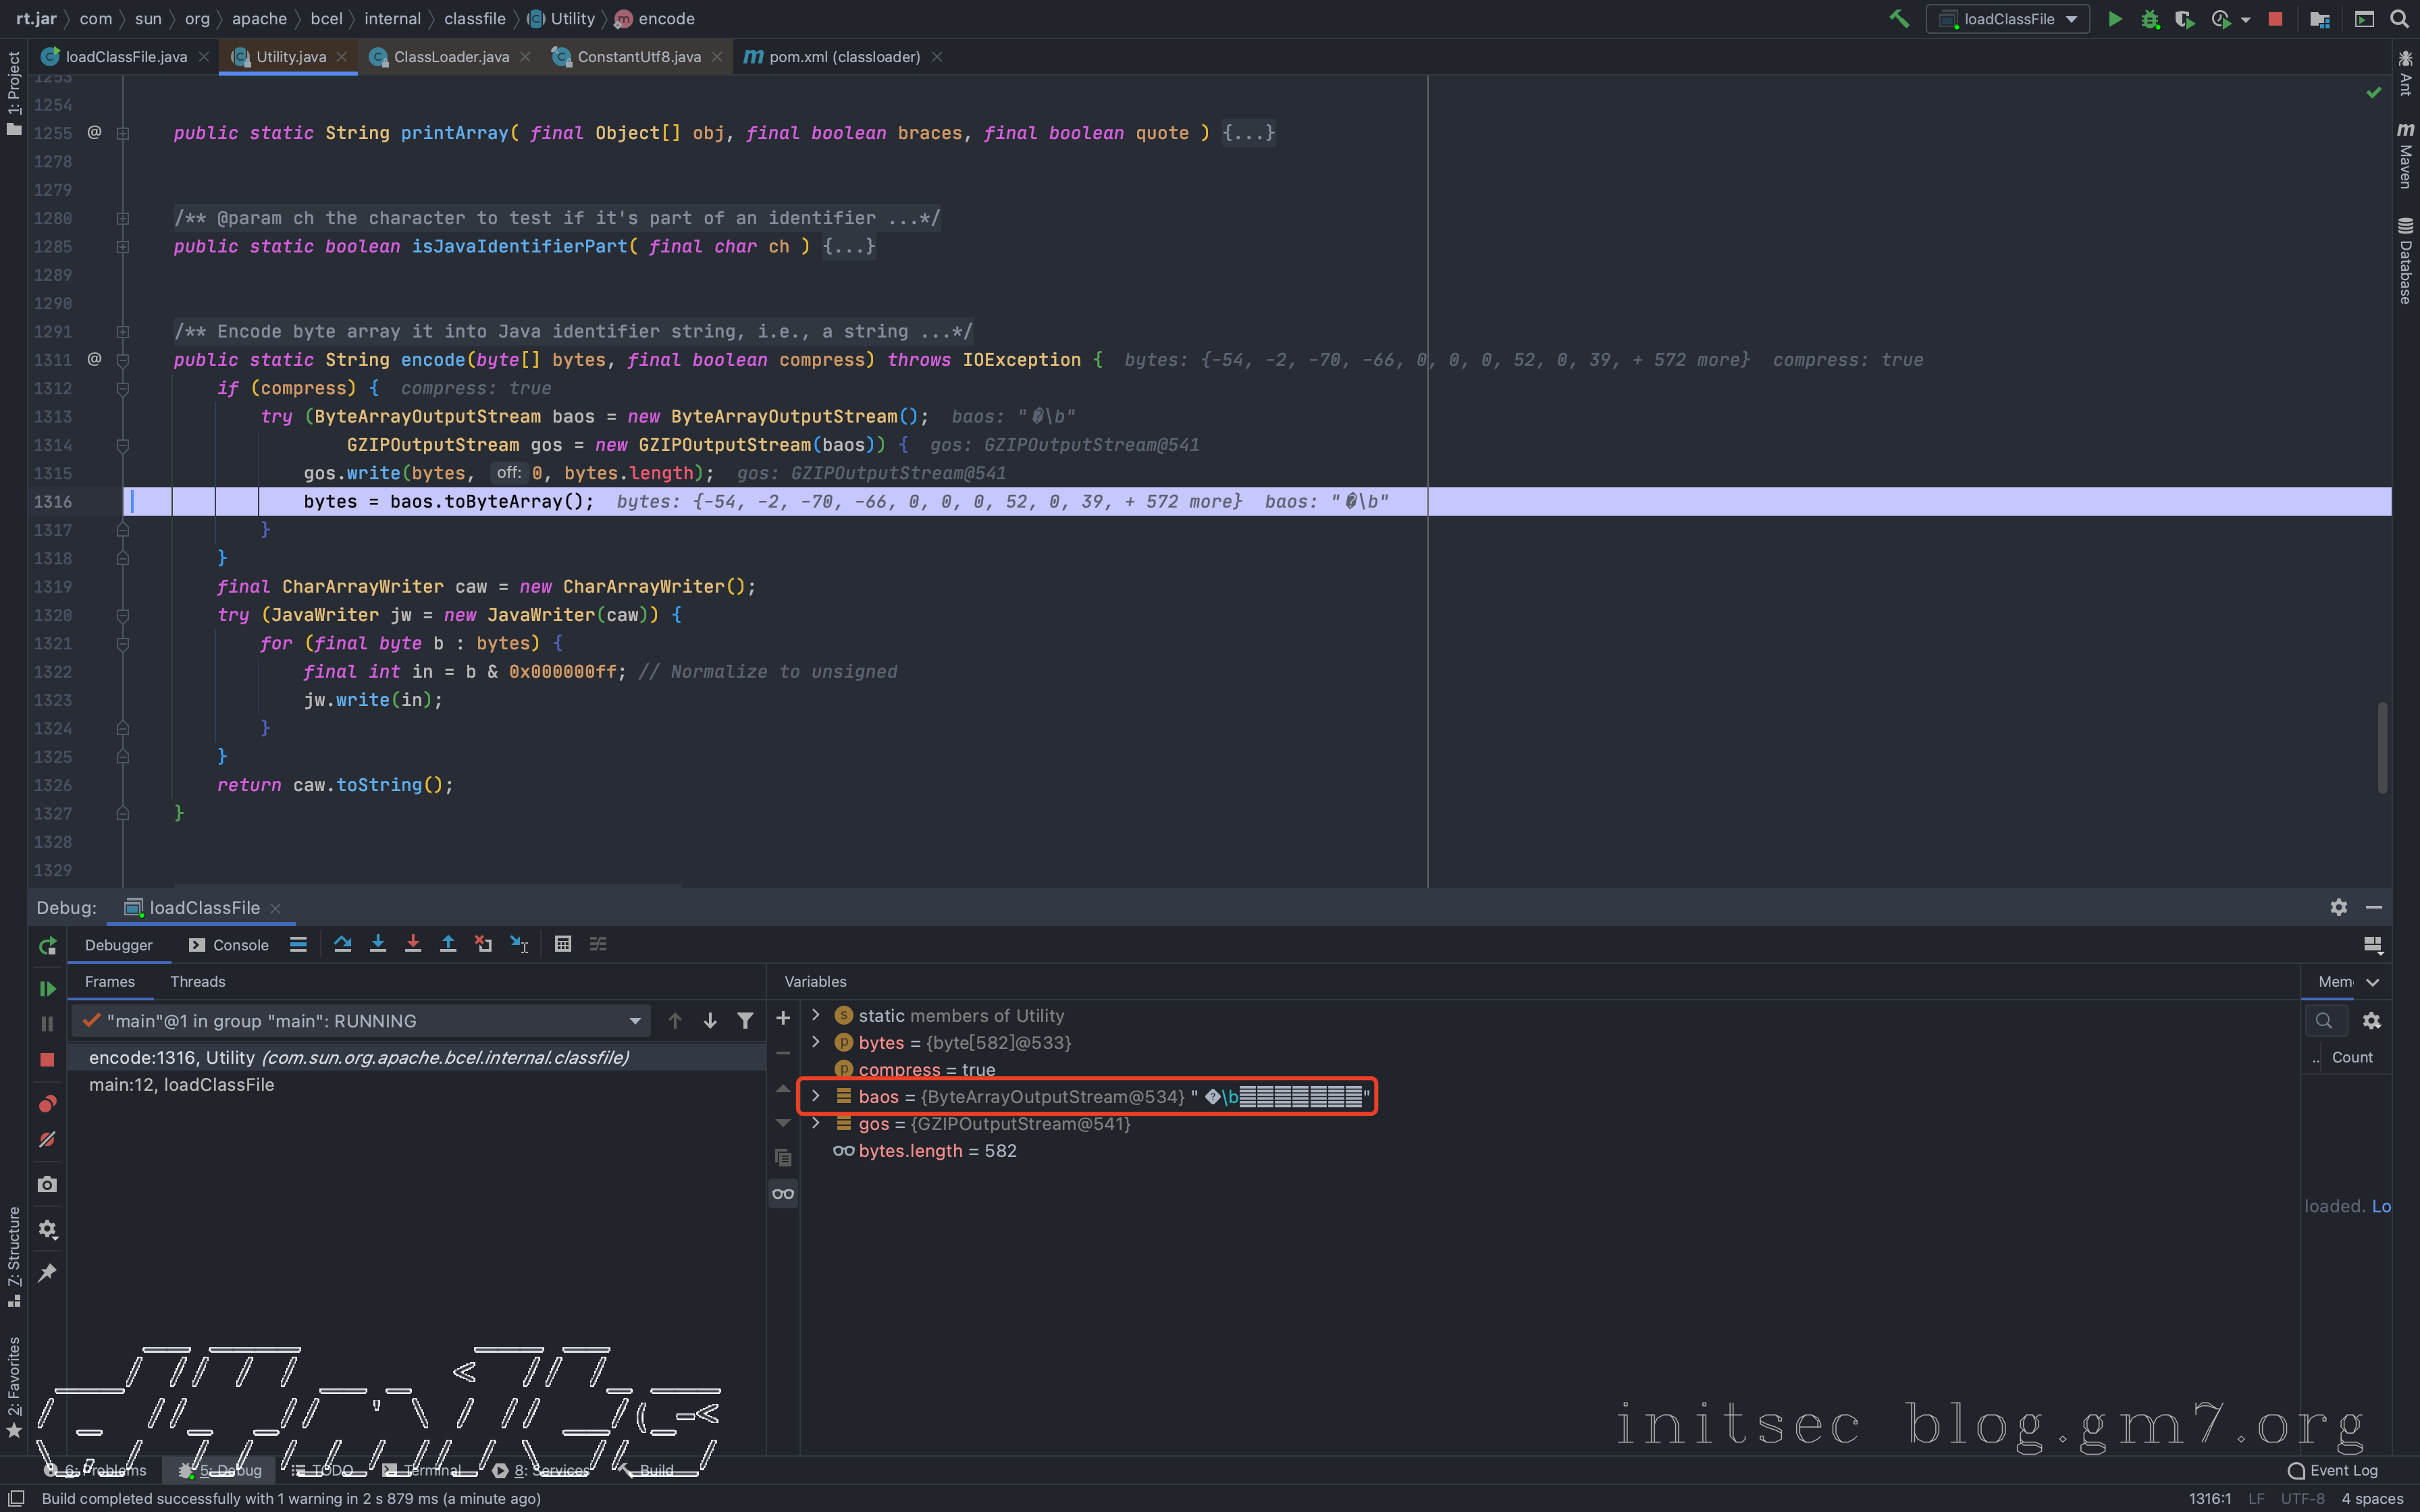Image resolution: width=2420 pixels, height=1512 pixels.
Task: Expand the baos variable node
Action: 816,1096
